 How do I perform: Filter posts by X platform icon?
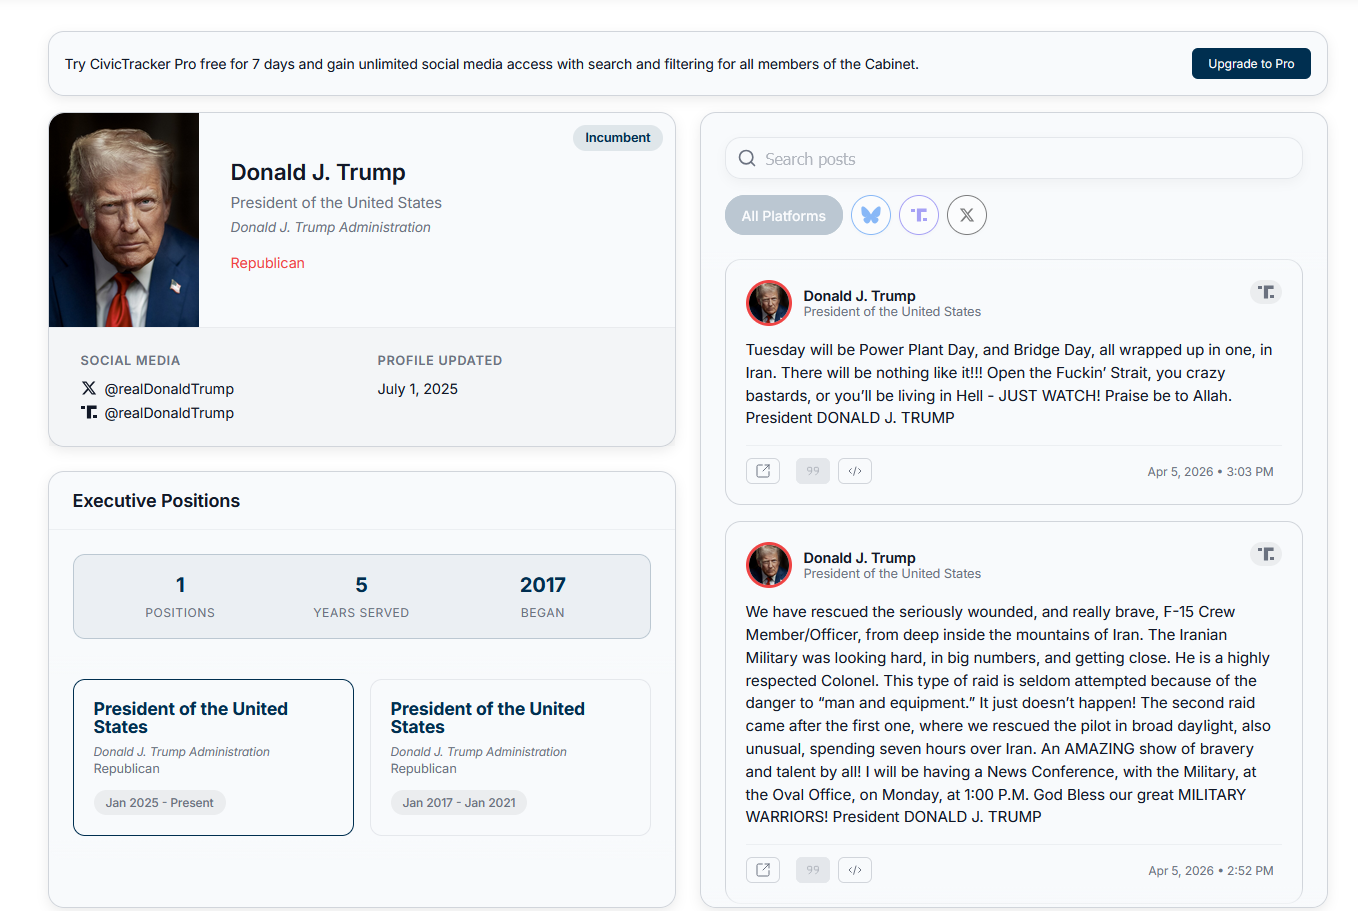(x=966, y=215)
